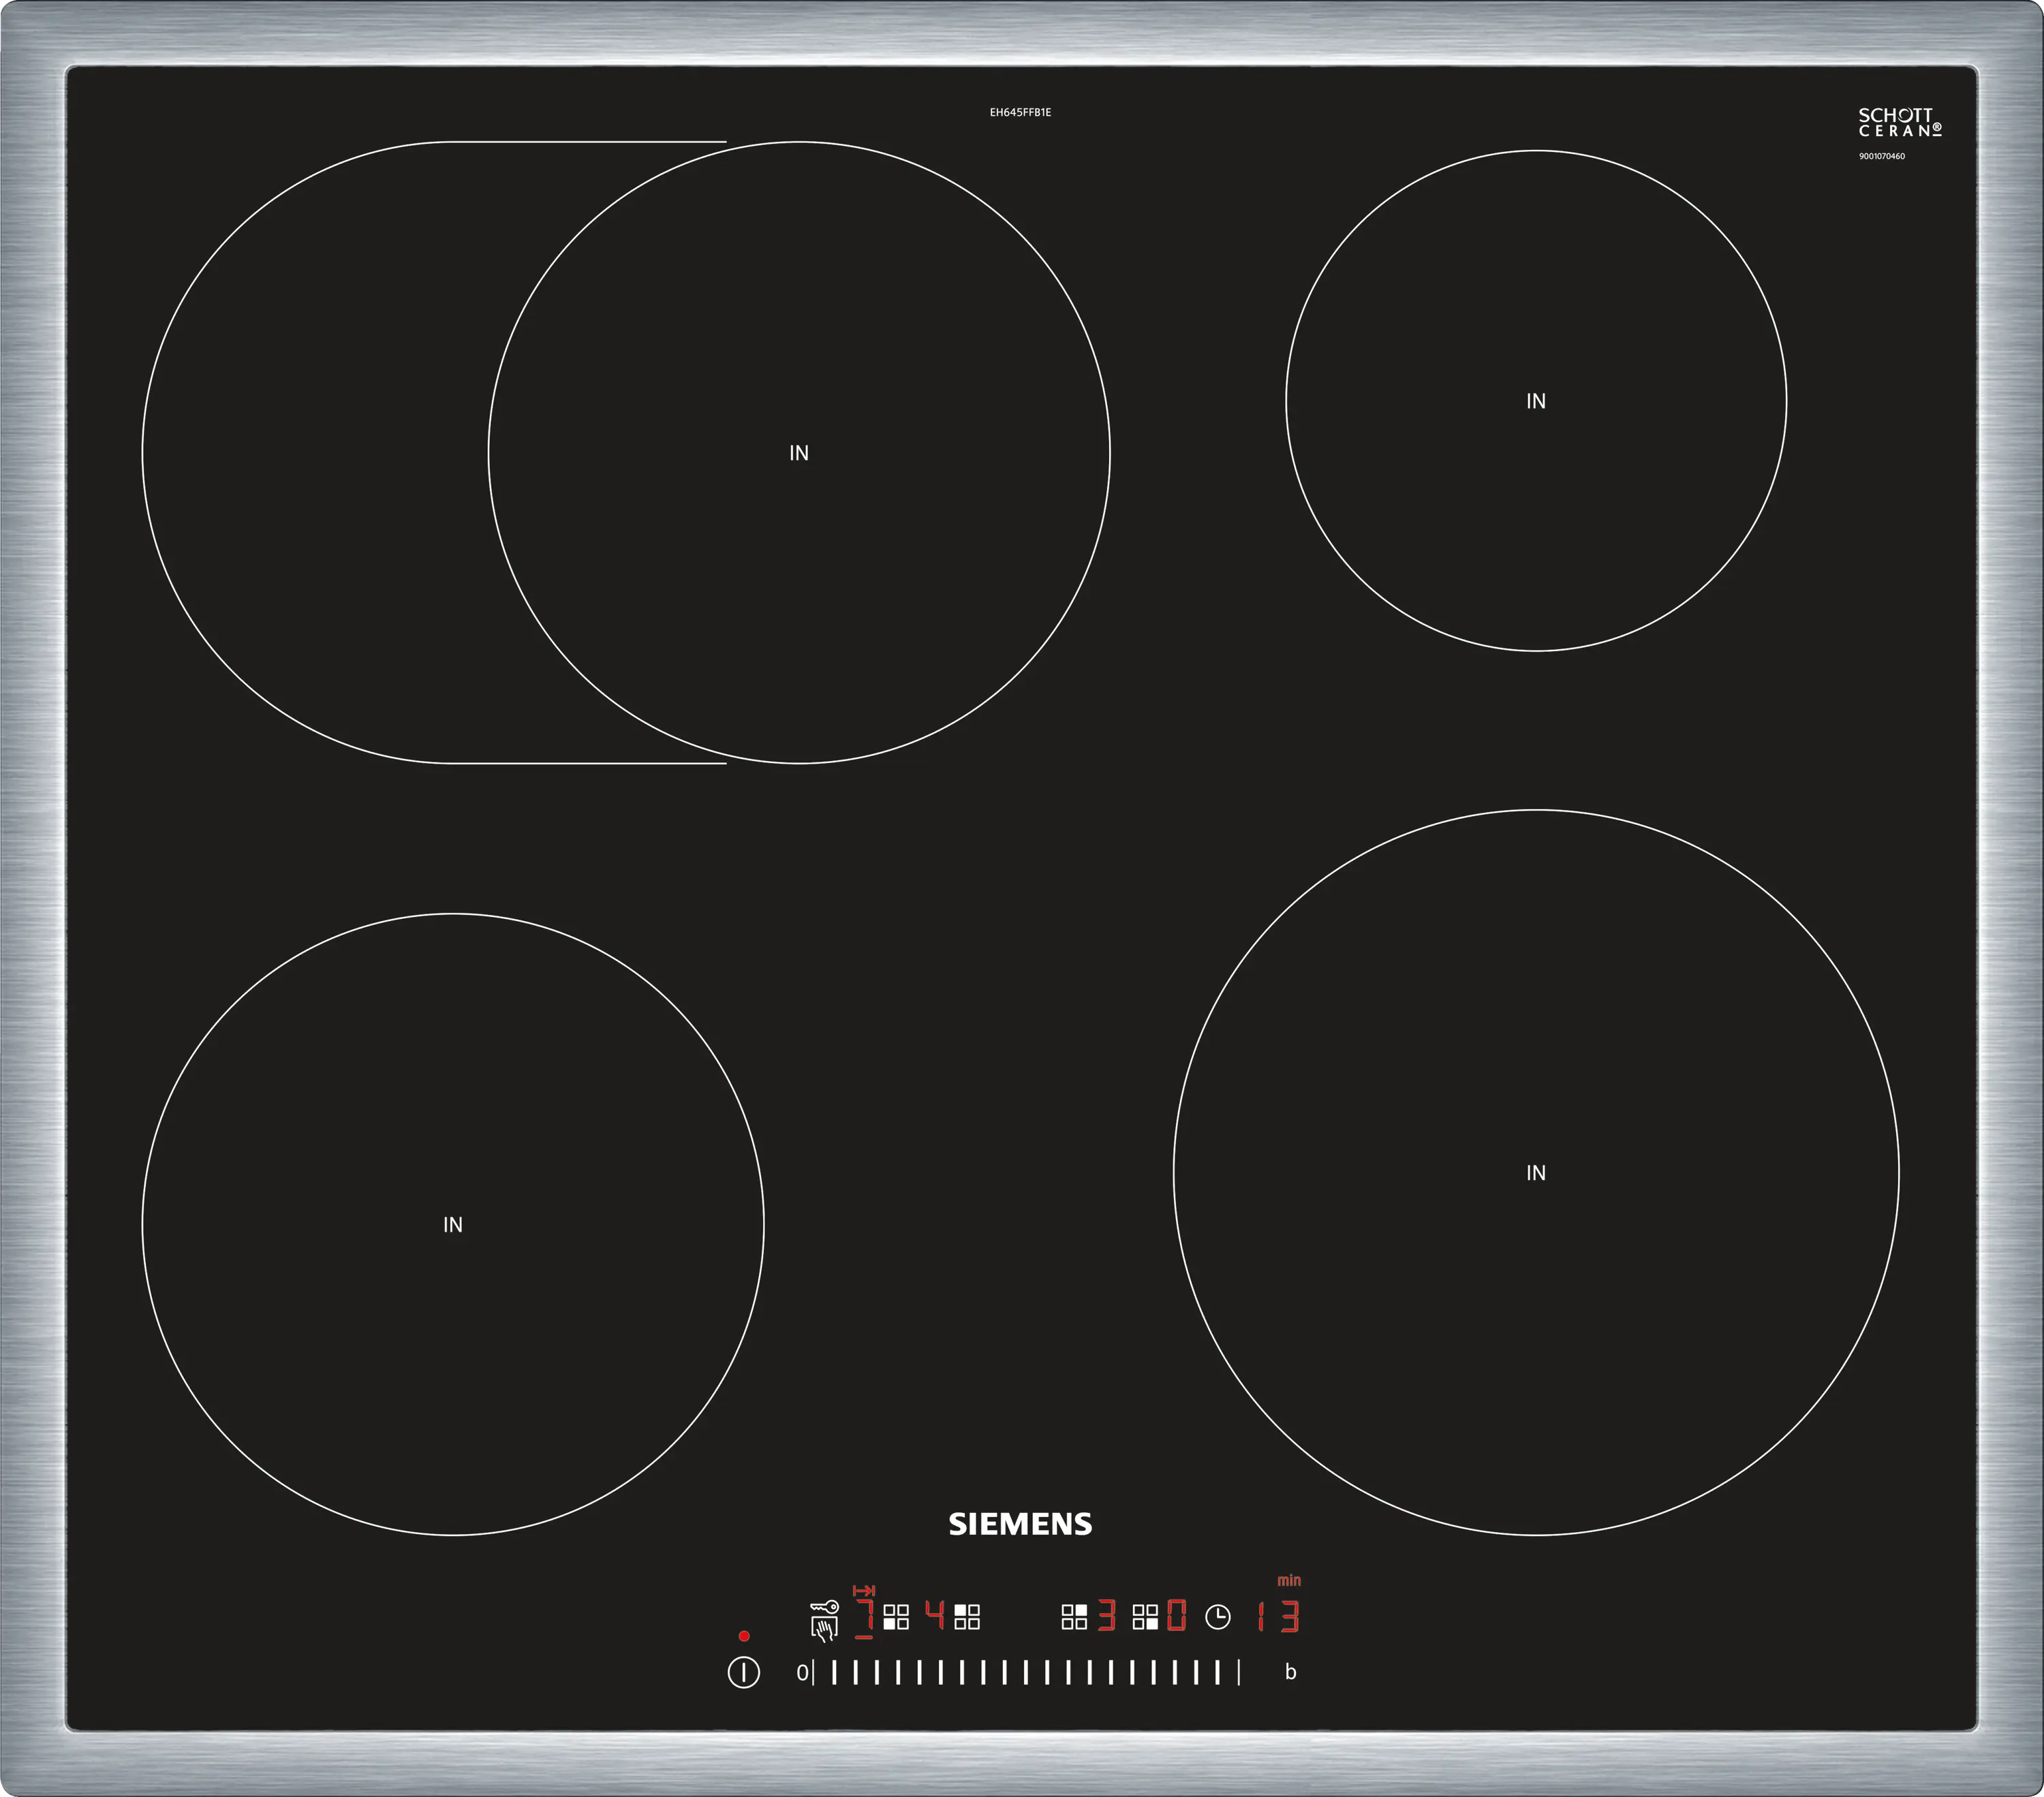This screenshot has height=1797, width=2044.
Task: Tap the childproof lock key icon
Action: pos(825,1607)
